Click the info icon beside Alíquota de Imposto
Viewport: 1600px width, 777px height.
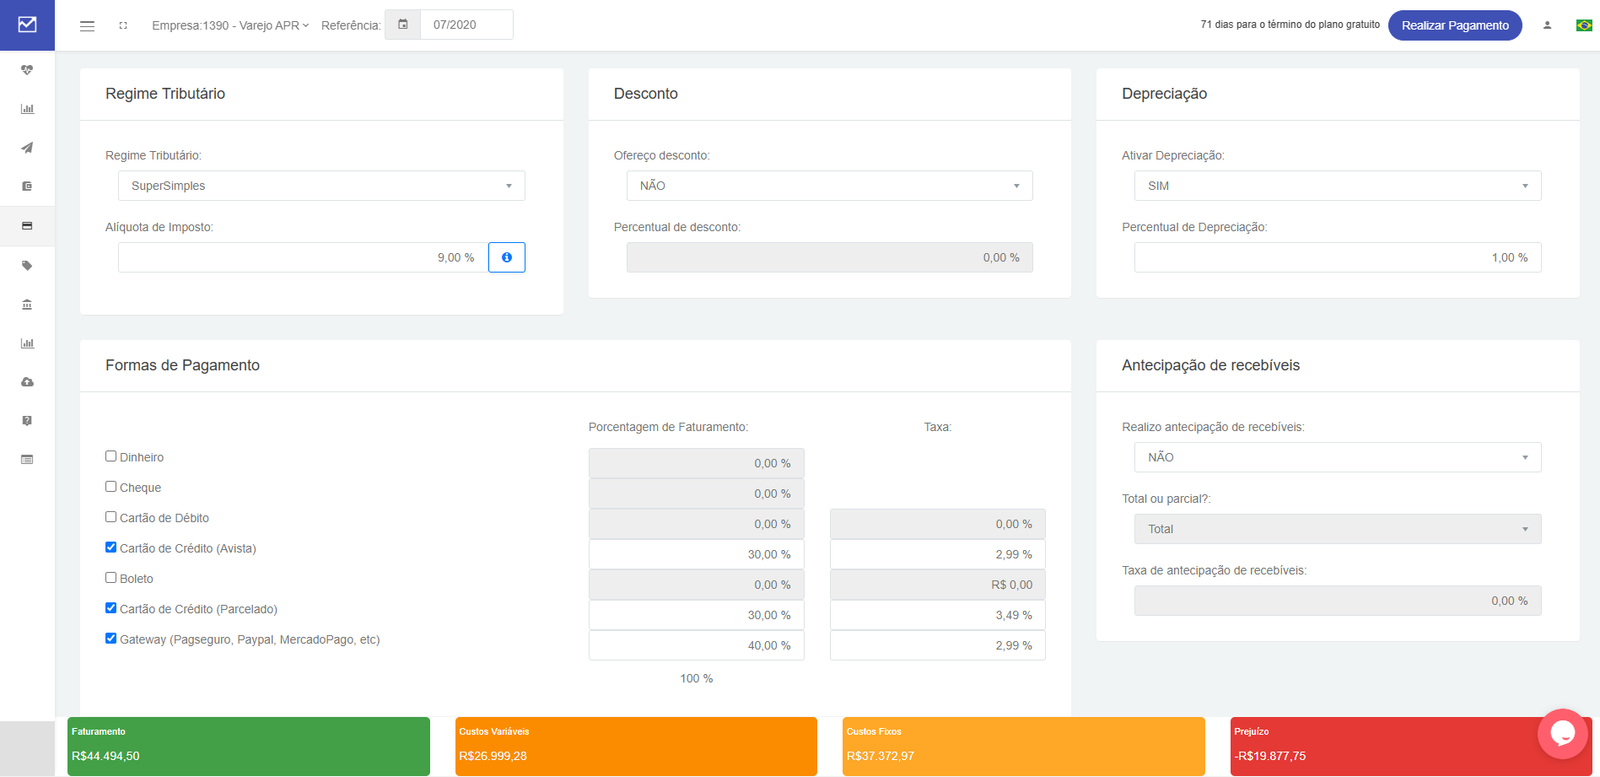click(506, 257)
